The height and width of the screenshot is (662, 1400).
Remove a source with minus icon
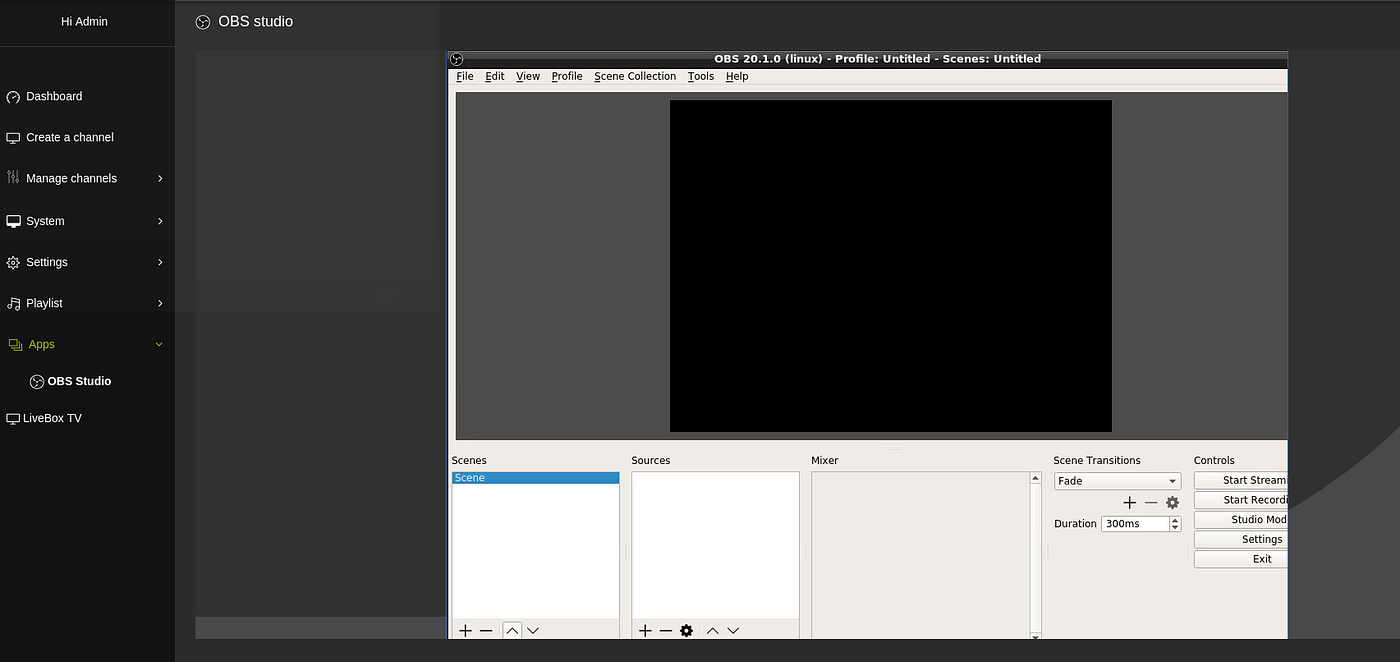tap(666, 631)
